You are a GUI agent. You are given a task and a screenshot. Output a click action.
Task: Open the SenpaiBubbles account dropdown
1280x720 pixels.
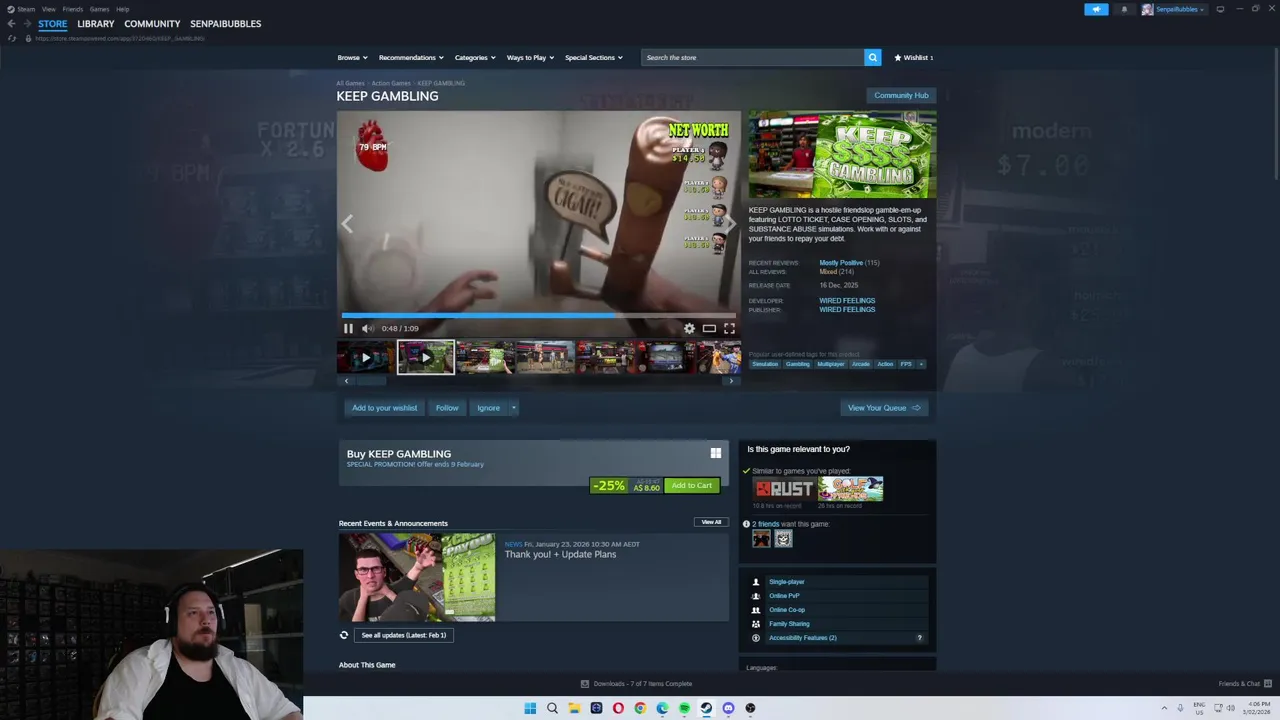tap(1173, 9)
